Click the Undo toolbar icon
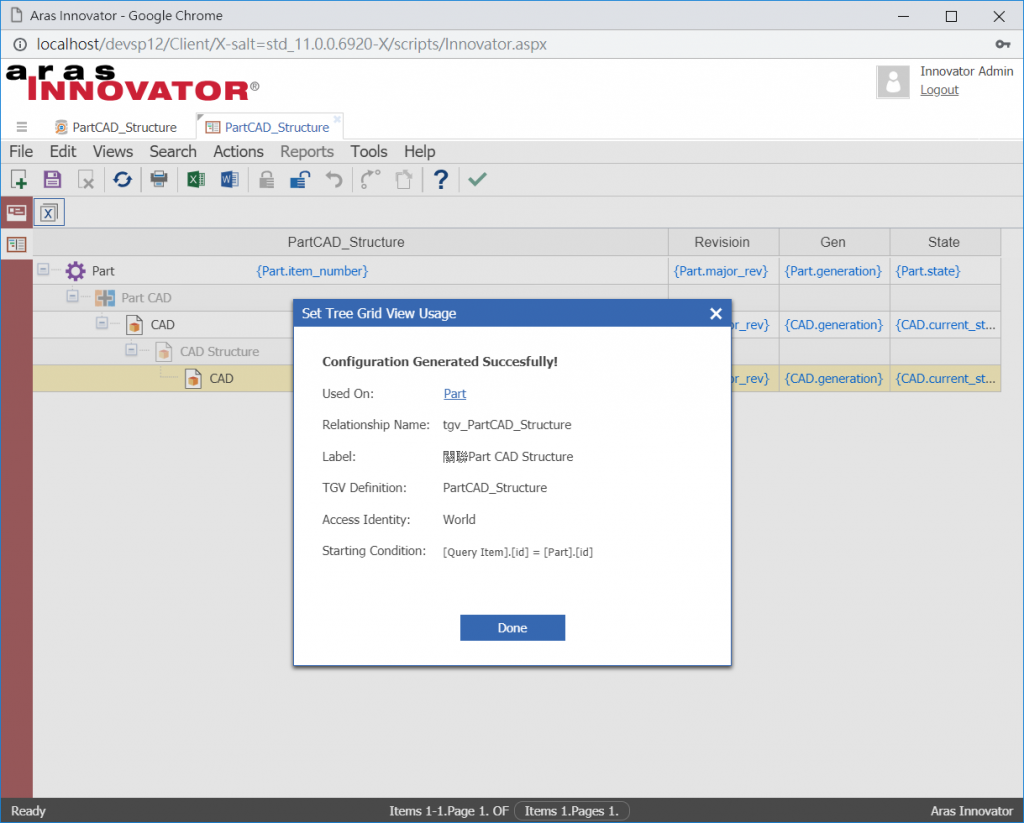The image size is (1024, 823). pyautogui.click(x=334, y=179)
